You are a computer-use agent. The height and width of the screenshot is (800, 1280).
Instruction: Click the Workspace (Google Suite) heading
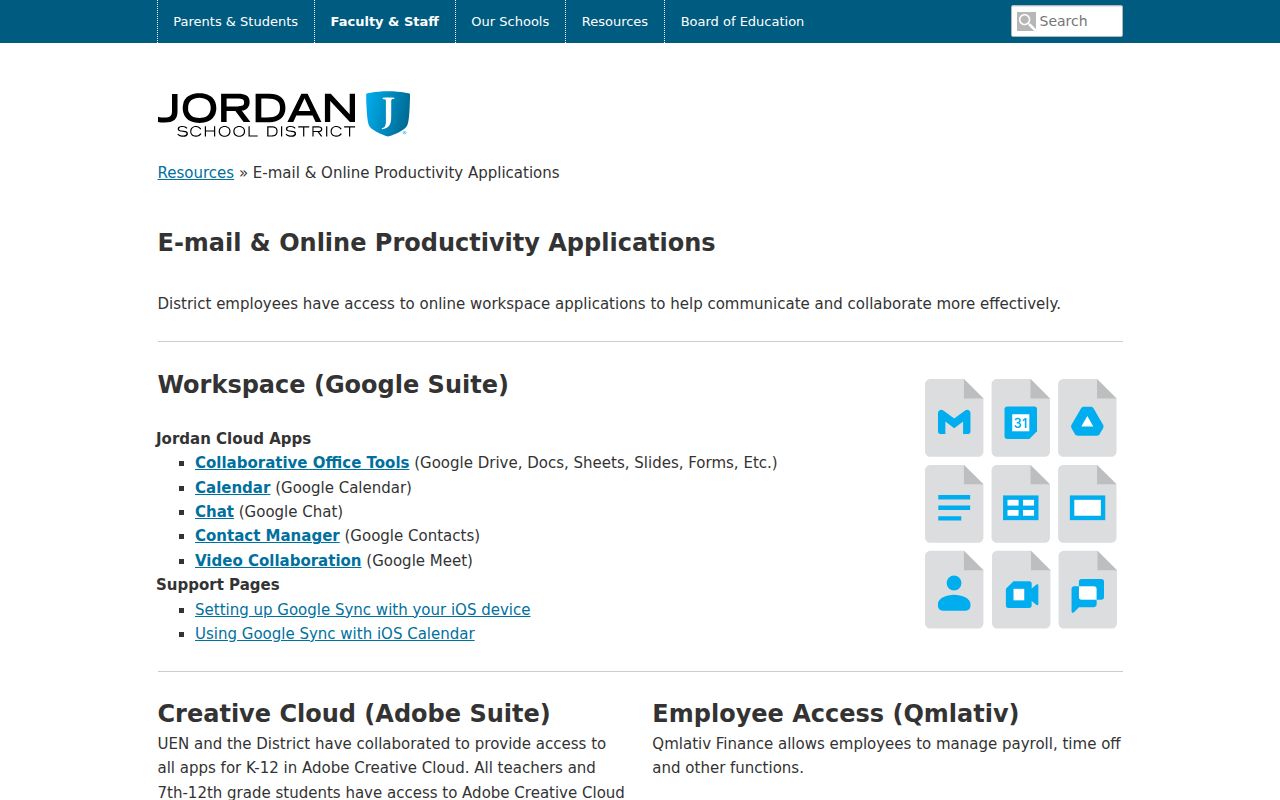pos(333,385)
